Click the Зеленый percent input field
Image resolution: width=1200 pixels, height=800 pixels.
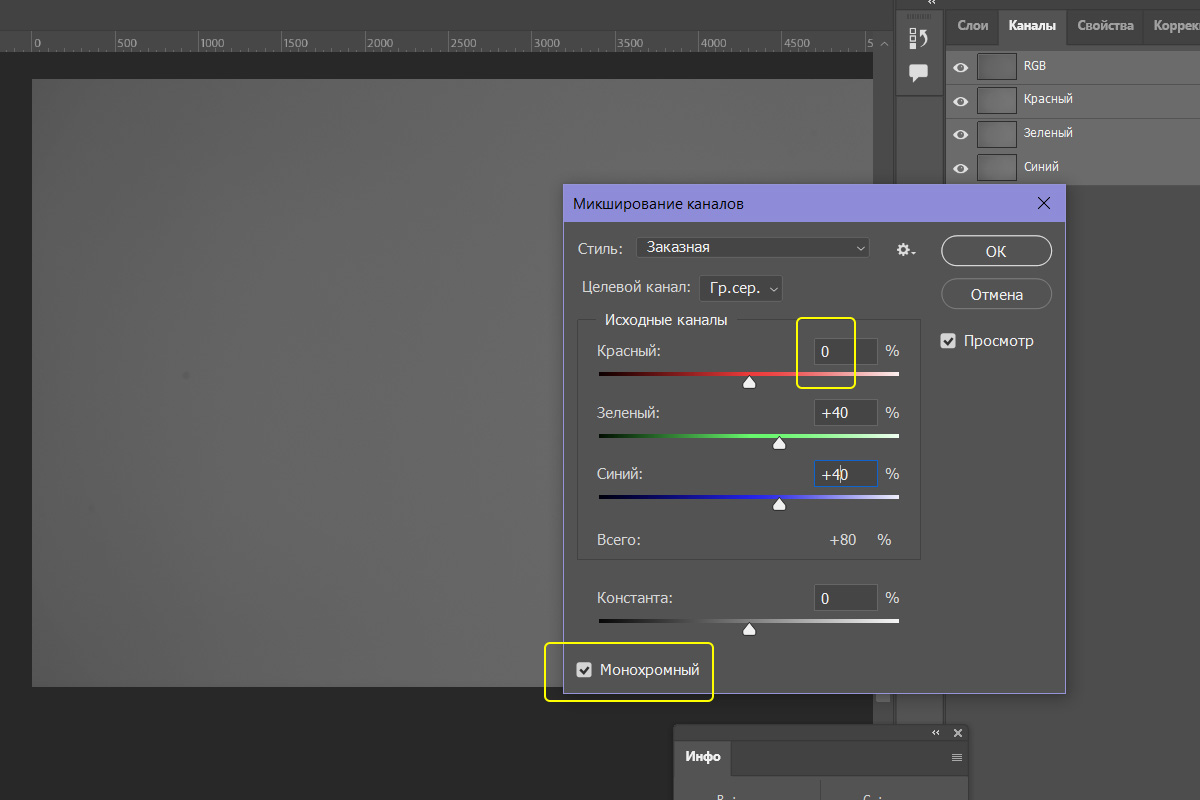(x=846, y=412)
